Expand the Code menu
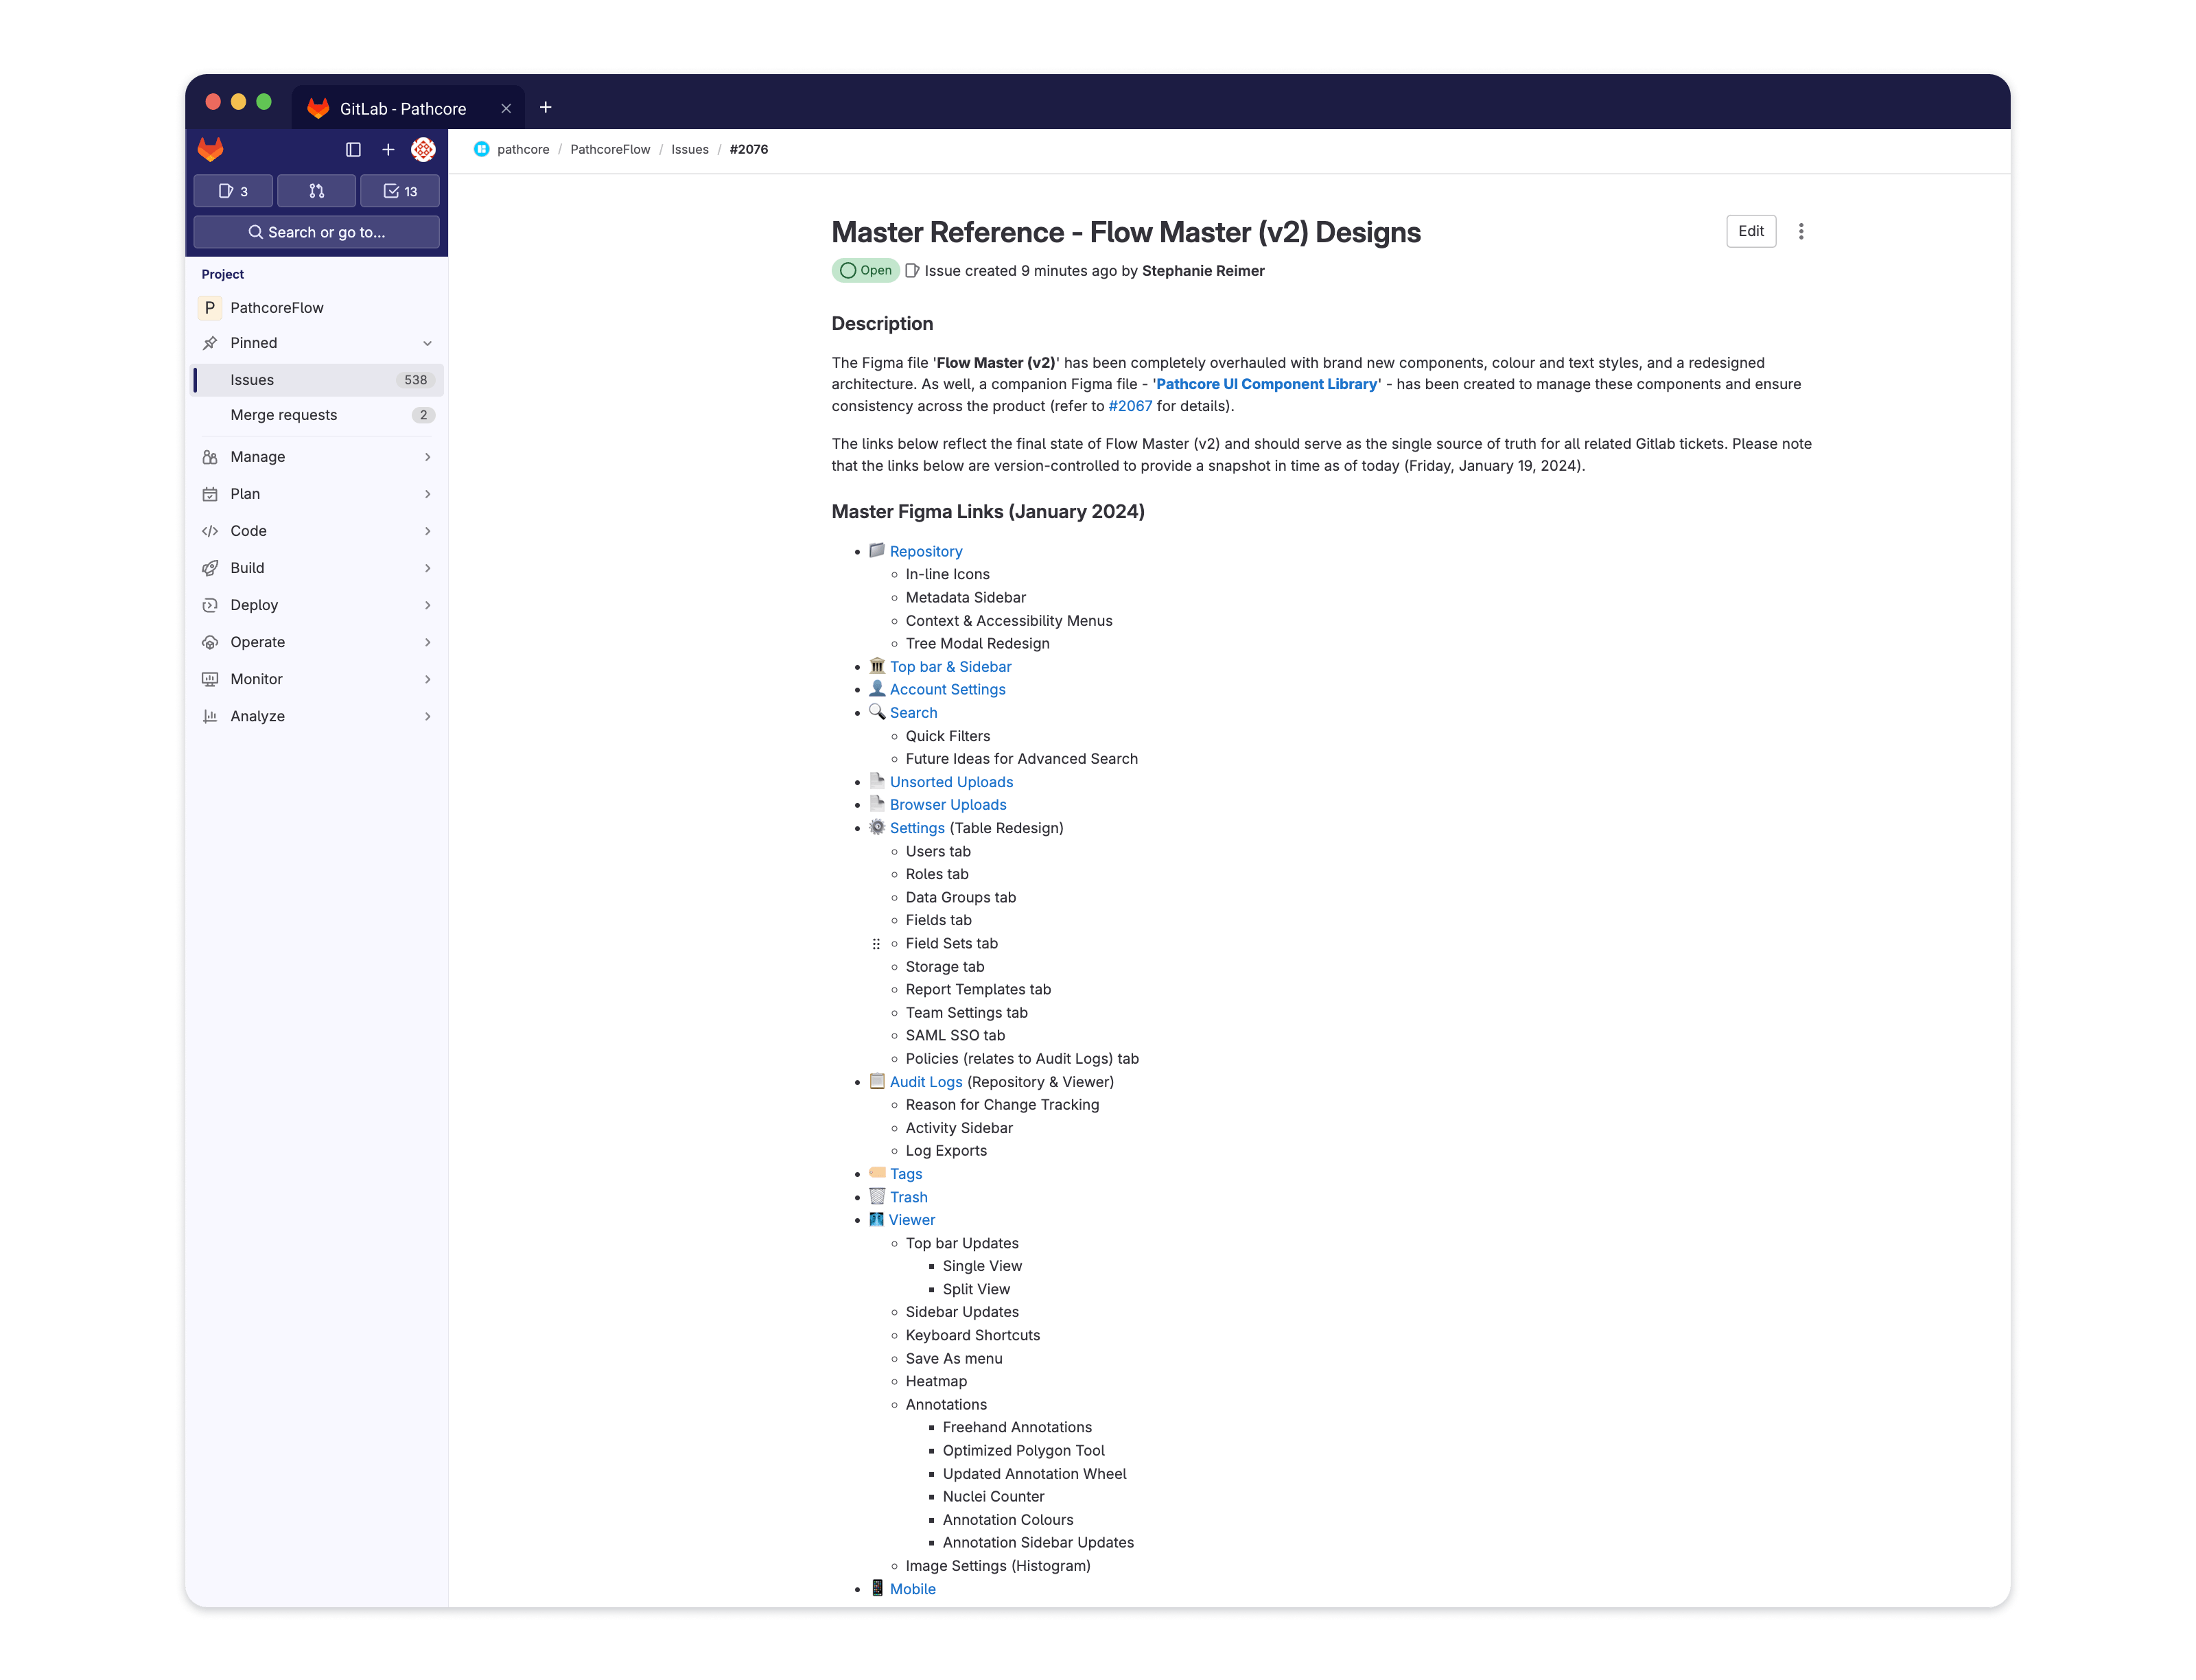Image resolution: width=2196 pixels, height=1680 pixels. tap(316, 531)
